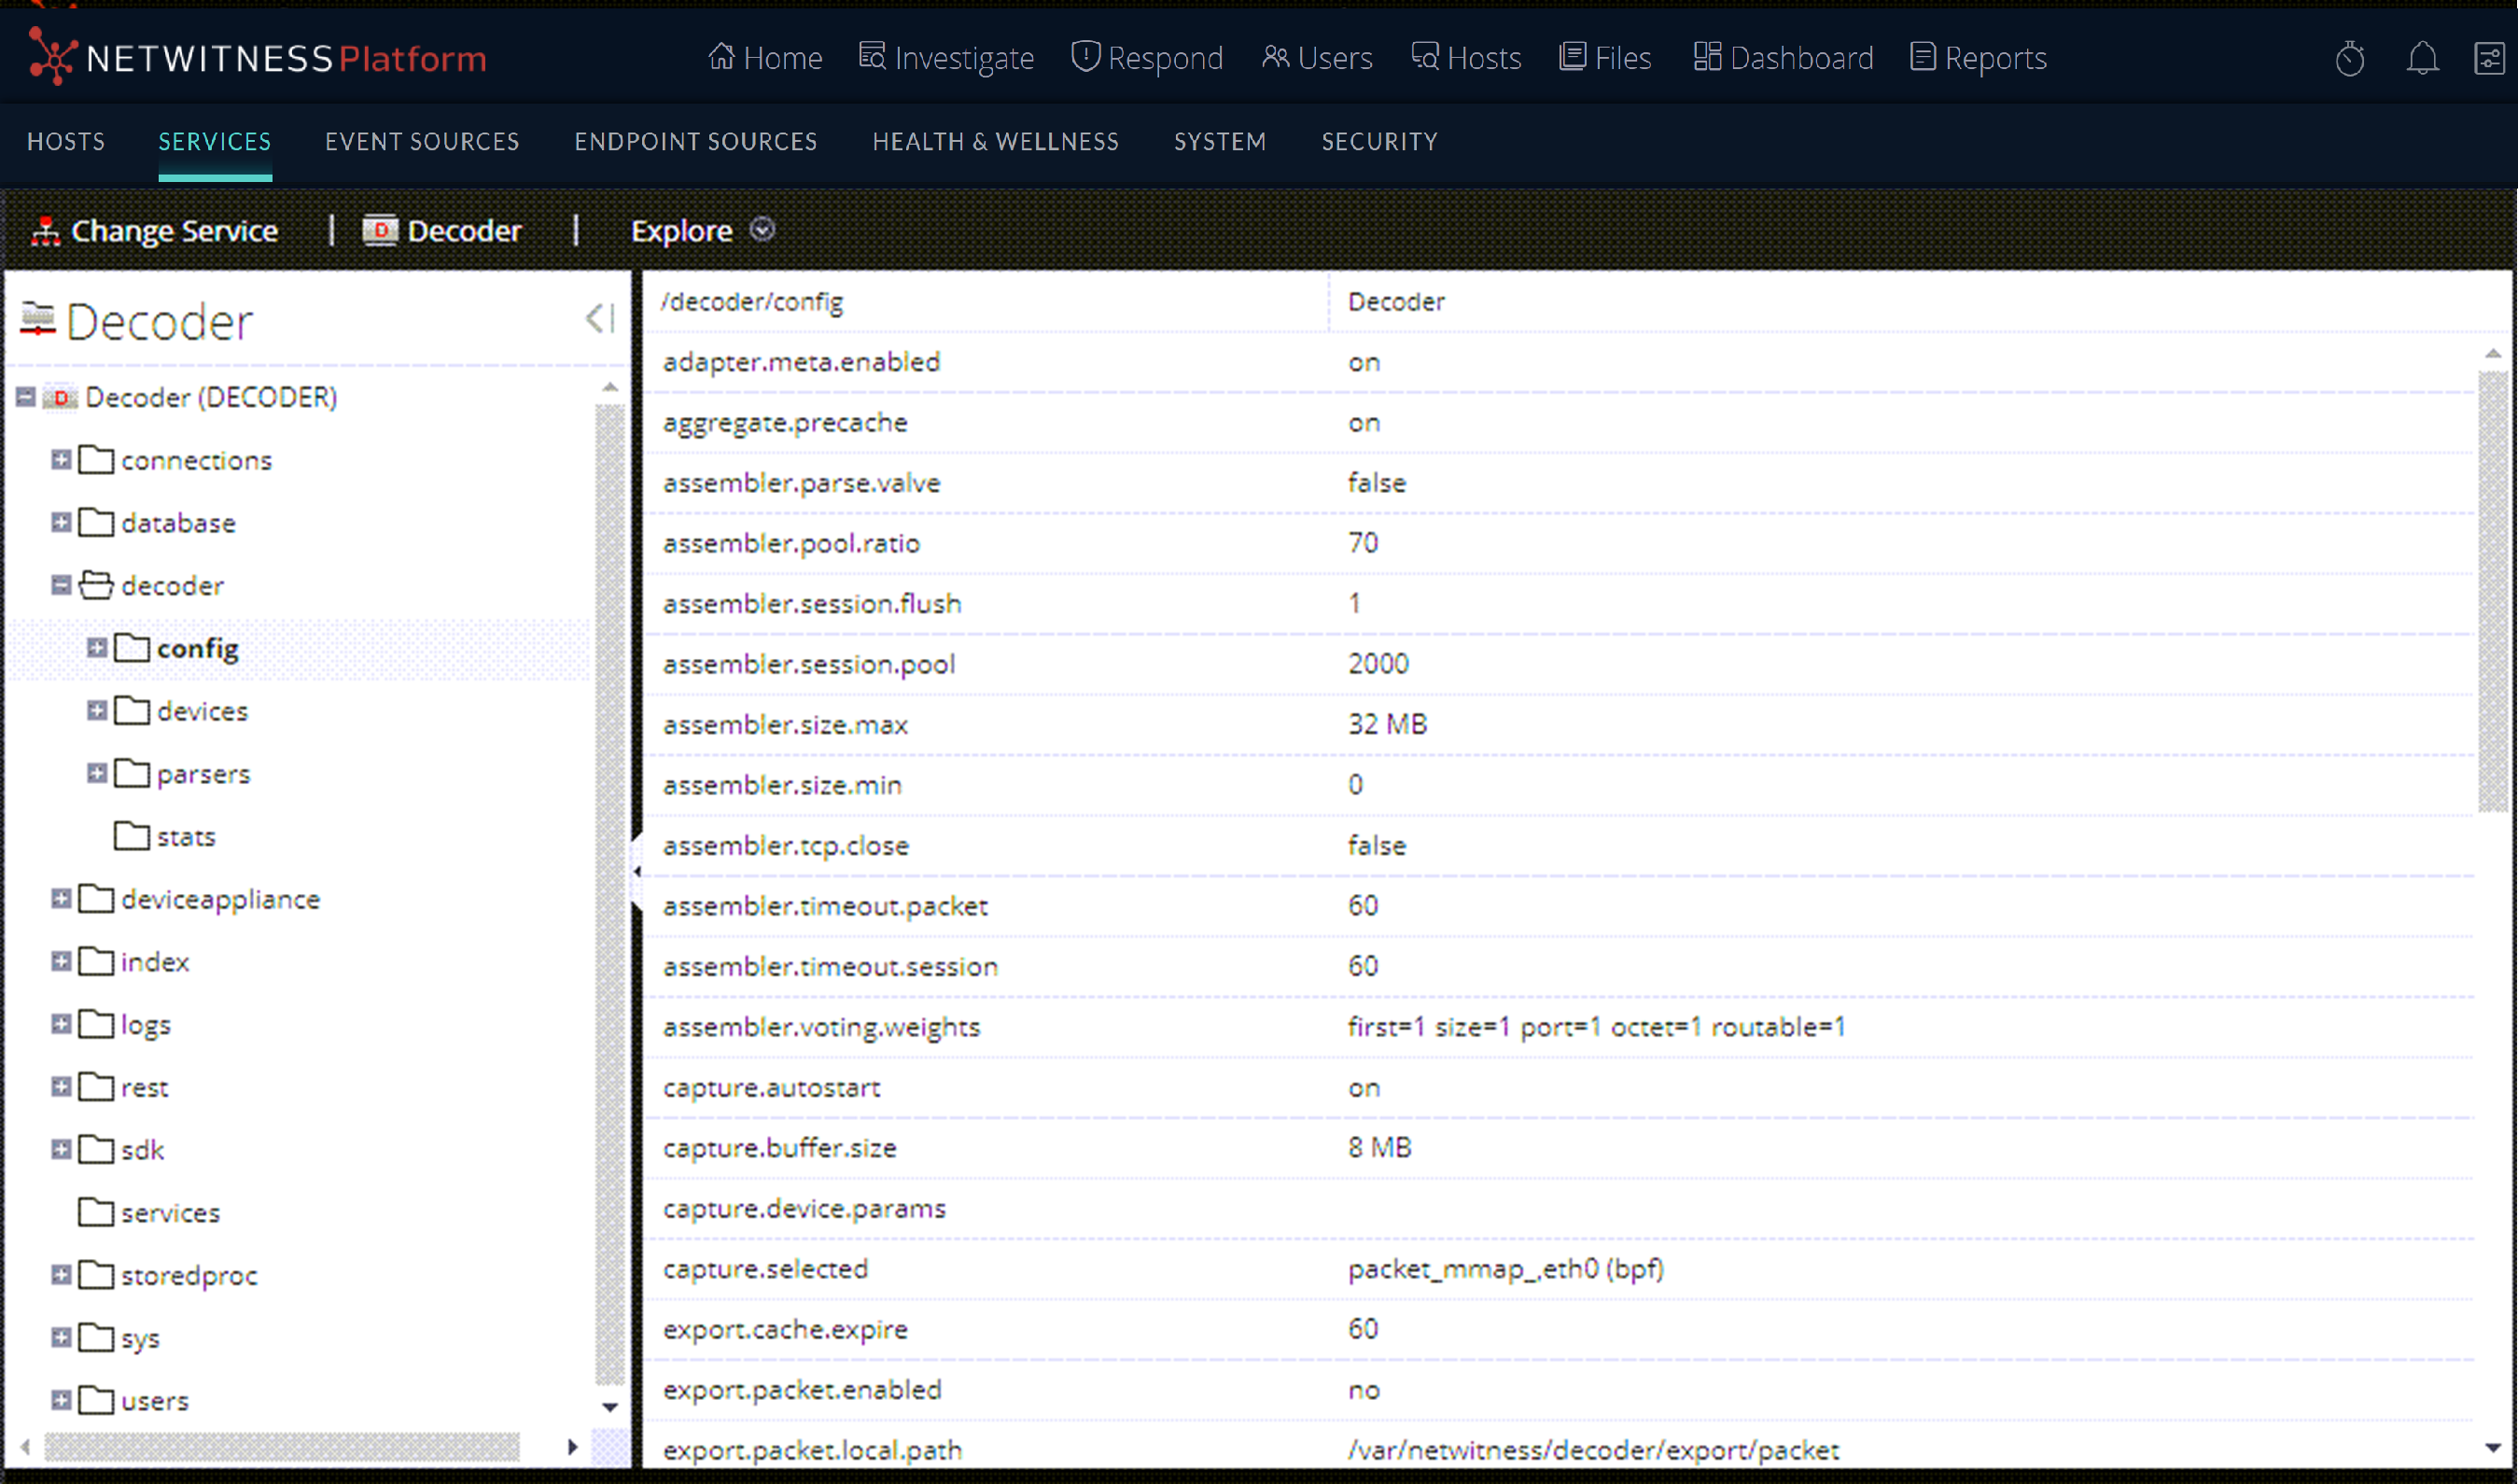Click the Change Service network icon
The width and height of the screenshot is (2518, 1484).
coord(45,231)
